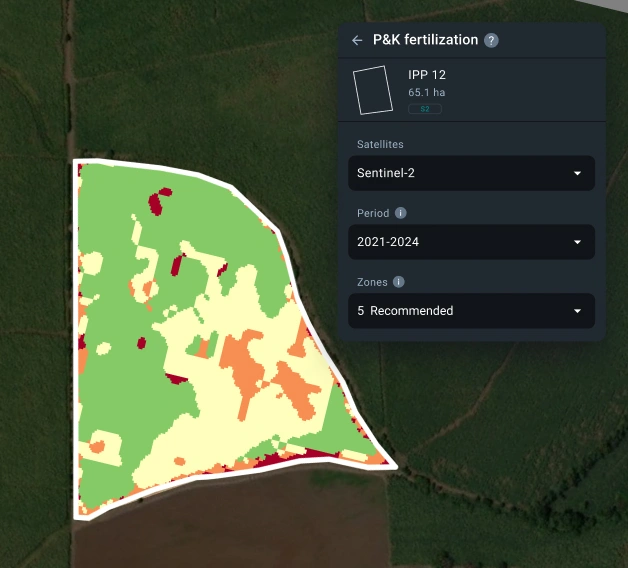Open the 5 Recommended zones dropdown

coord(471,311)
